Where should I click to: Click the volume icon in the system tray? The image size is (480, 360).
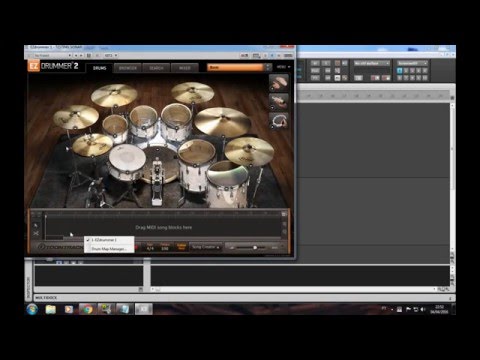point(423,309)
